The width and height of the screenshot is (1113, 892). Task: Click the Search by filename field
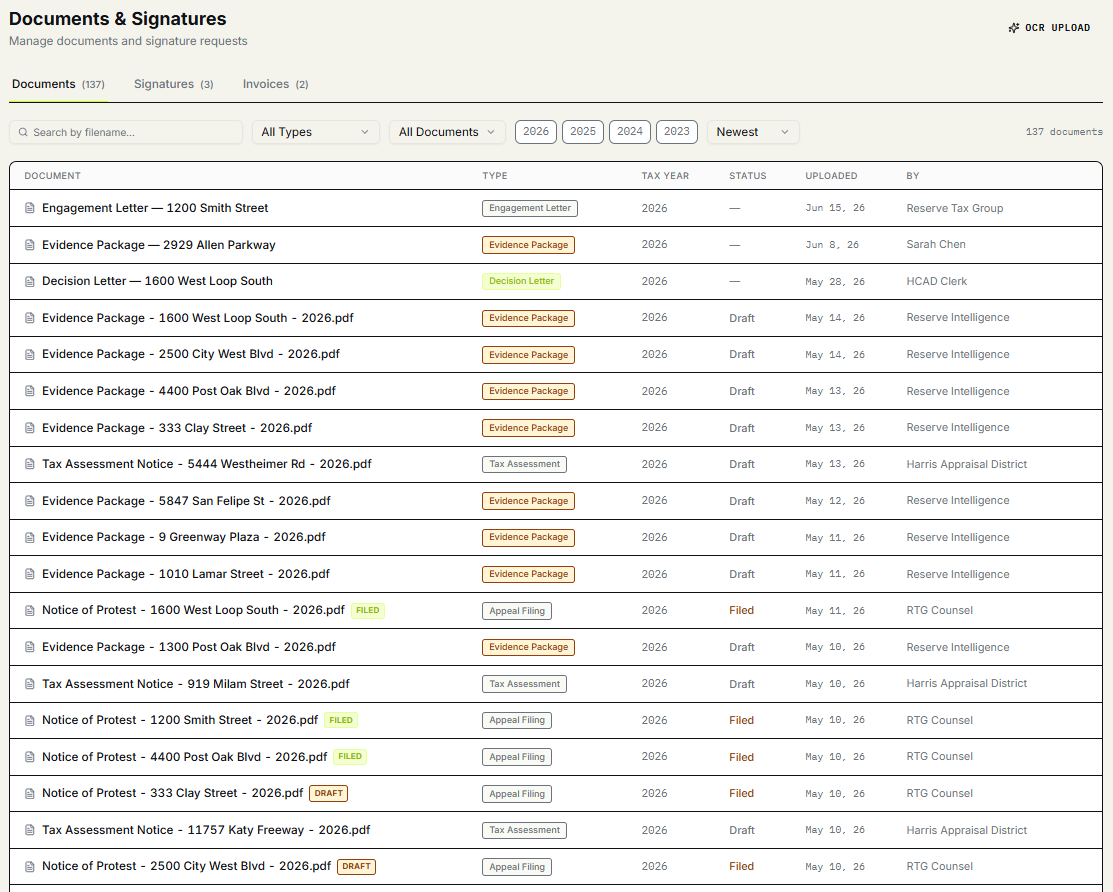(126, 132)
